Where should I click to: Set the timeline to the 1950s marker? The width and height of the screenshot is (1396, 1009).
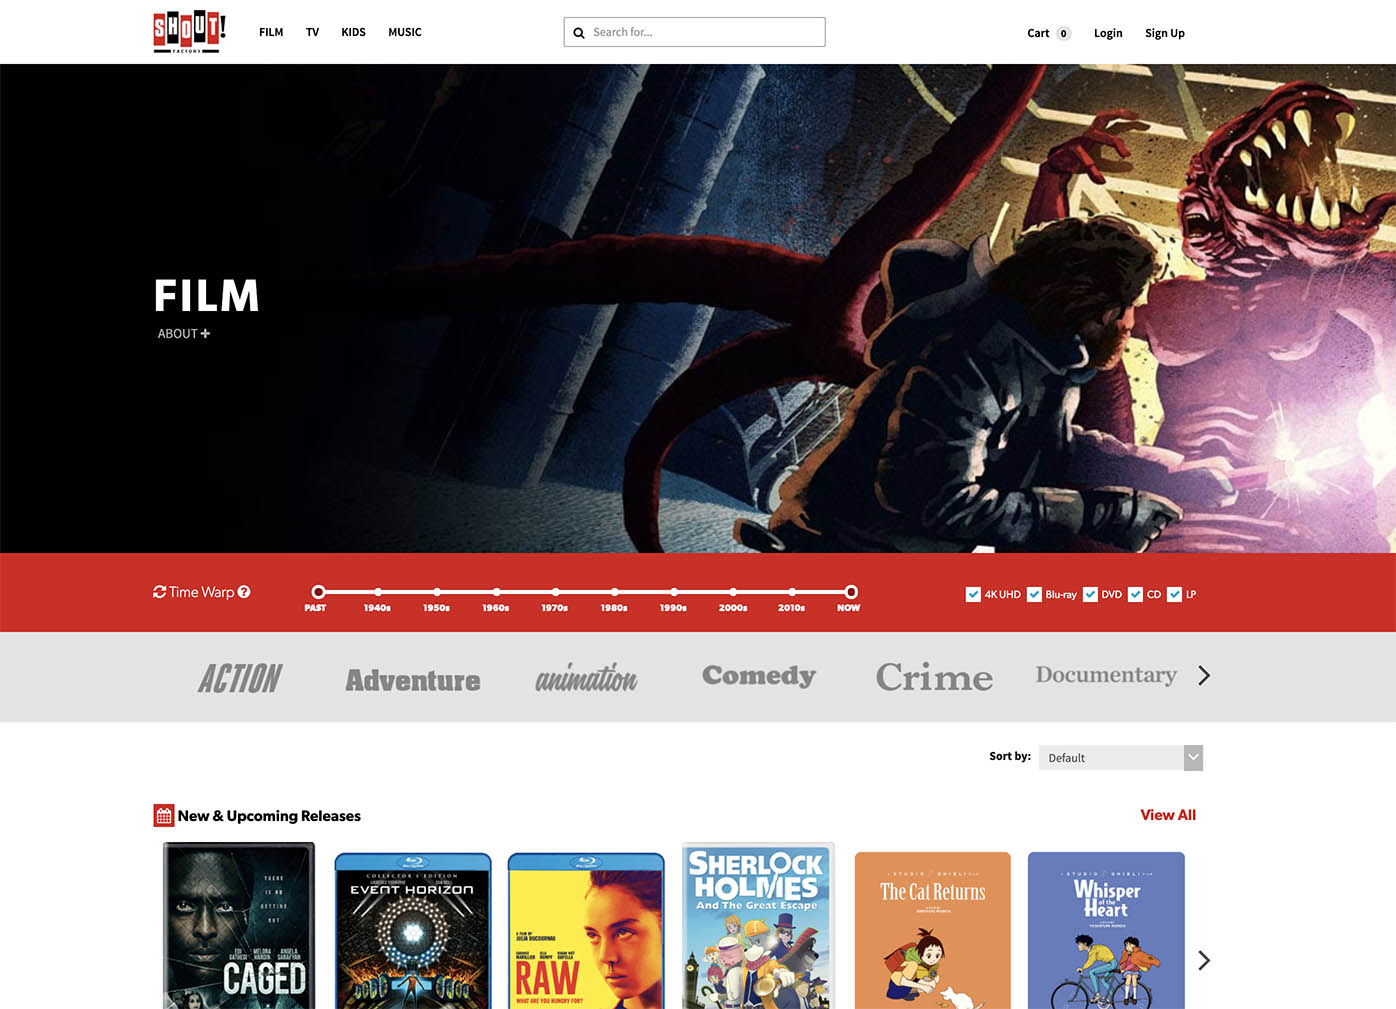pos(437,592)
